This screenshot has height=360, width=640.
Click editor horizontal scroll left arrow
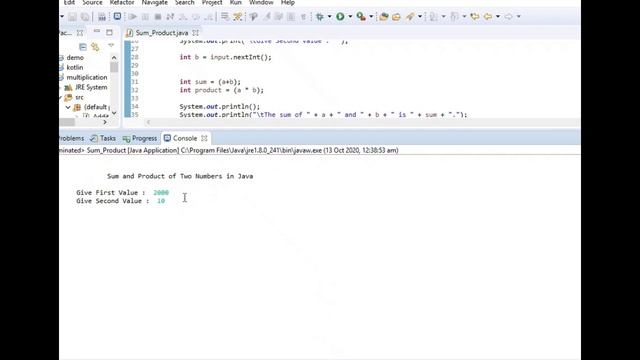click(x=148, y=122)
